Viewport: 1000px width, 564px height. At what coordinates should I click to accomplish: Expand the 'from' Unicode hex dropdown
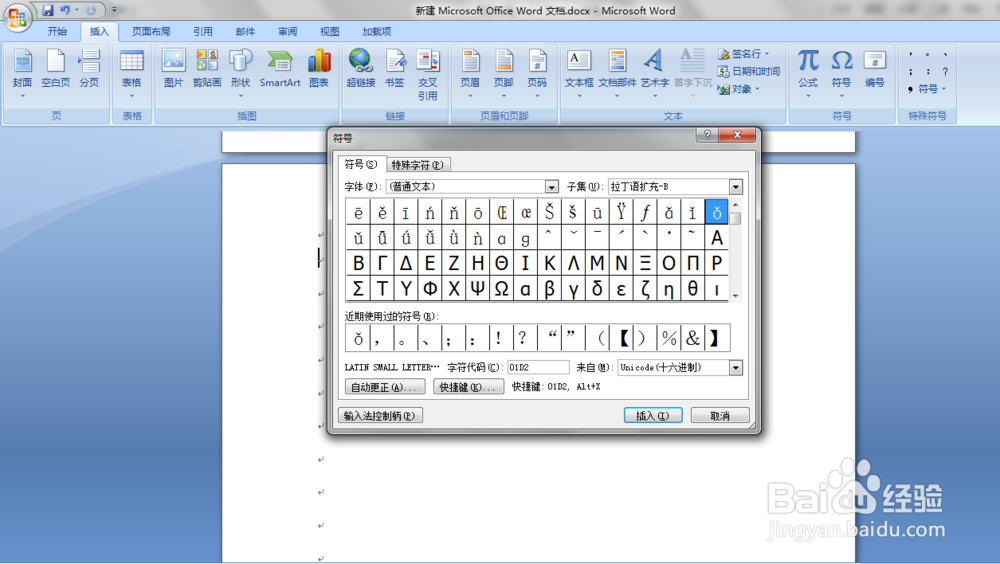(x=736, y=368)
